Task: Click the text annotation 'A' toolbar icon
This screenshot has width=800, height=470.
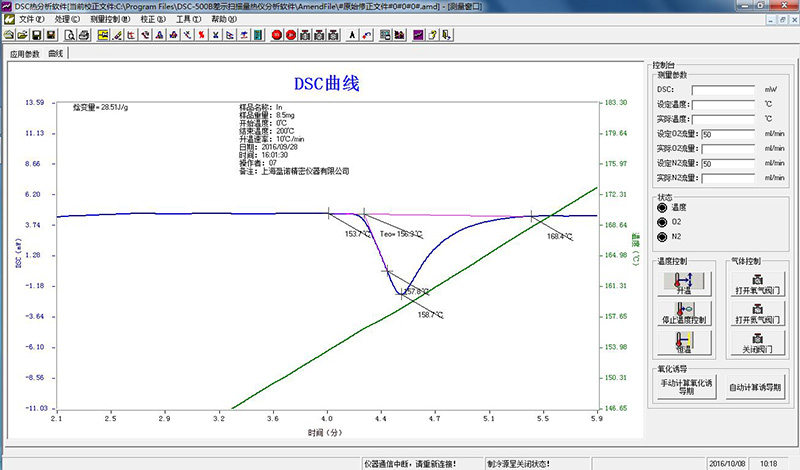Action: (352, 35)
